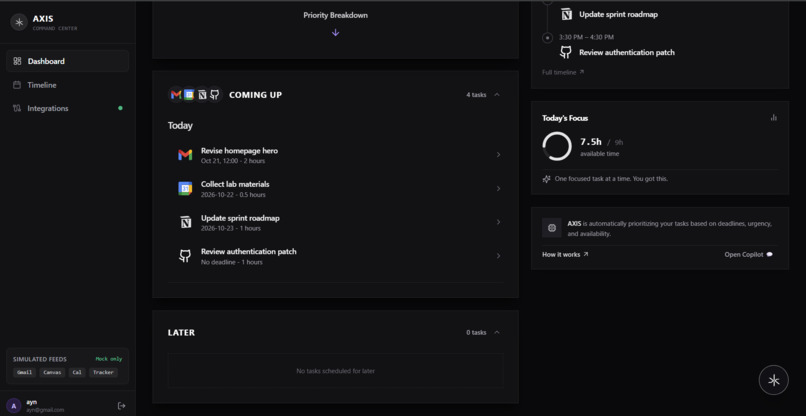
Task: Click the 7.5h available time value
Action: pos(591,142)
